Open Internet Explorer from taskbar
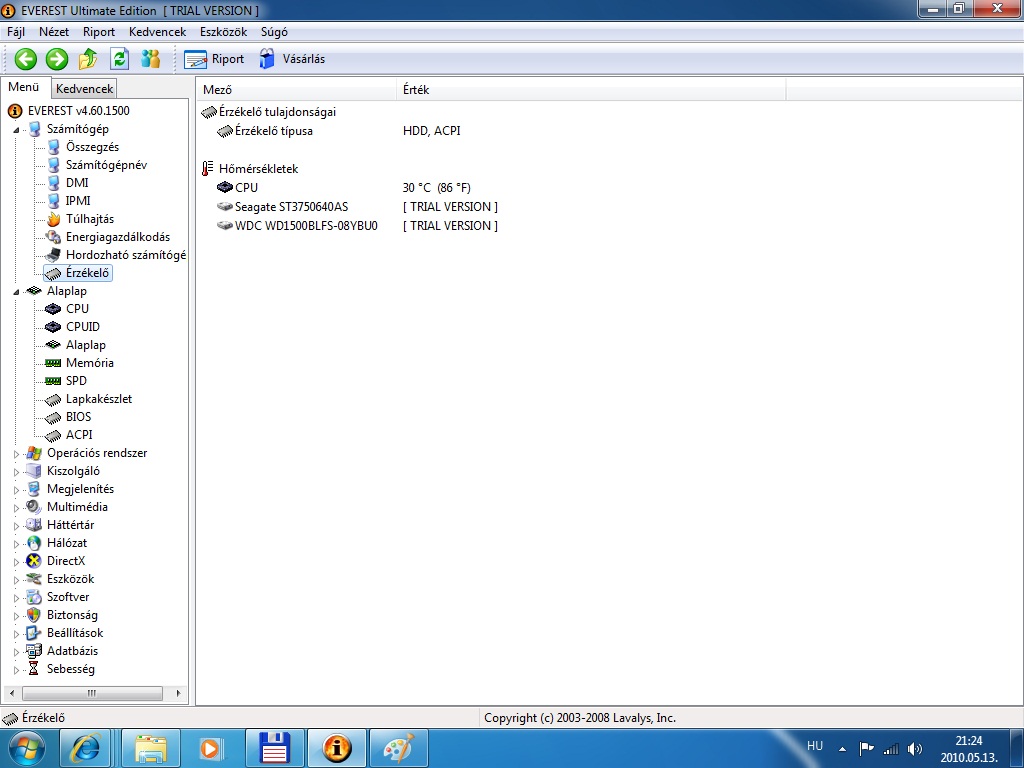Screen dimensions: 1024x768 (x=85, y=748)
